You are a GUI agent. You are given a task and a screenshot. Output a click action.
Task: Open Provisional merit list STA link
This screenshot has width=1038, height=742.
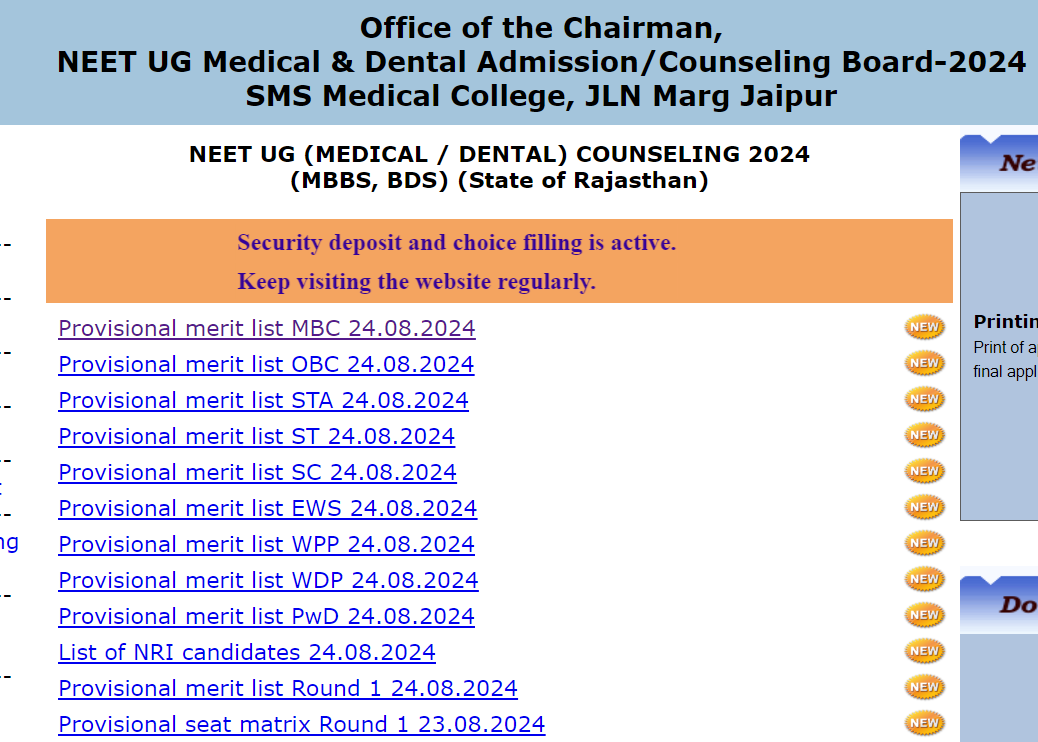tap(263, 400)
